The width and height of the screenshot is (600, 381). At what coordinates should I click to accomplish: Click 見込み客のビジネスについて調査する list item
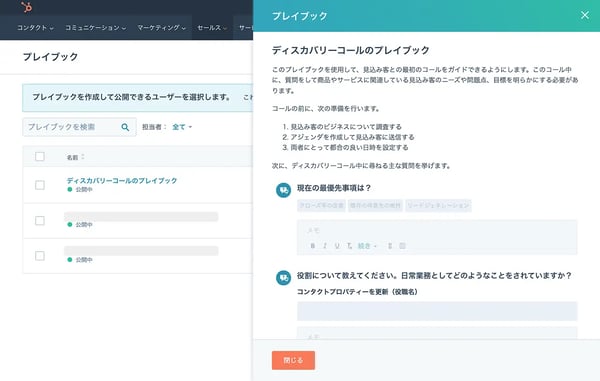pyautogui.click(x=346, y=127)
